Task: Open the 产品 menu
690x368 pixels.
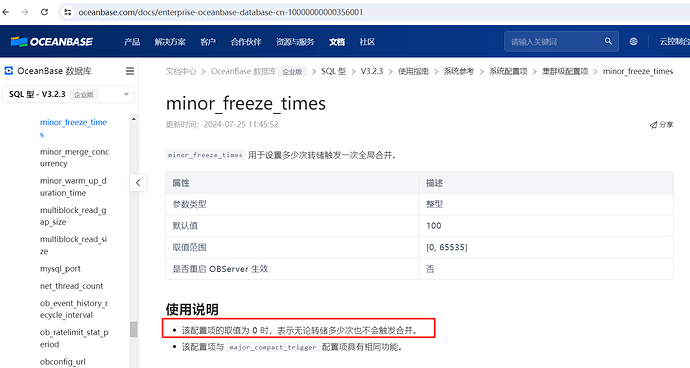Action: [x=132, y=42]
